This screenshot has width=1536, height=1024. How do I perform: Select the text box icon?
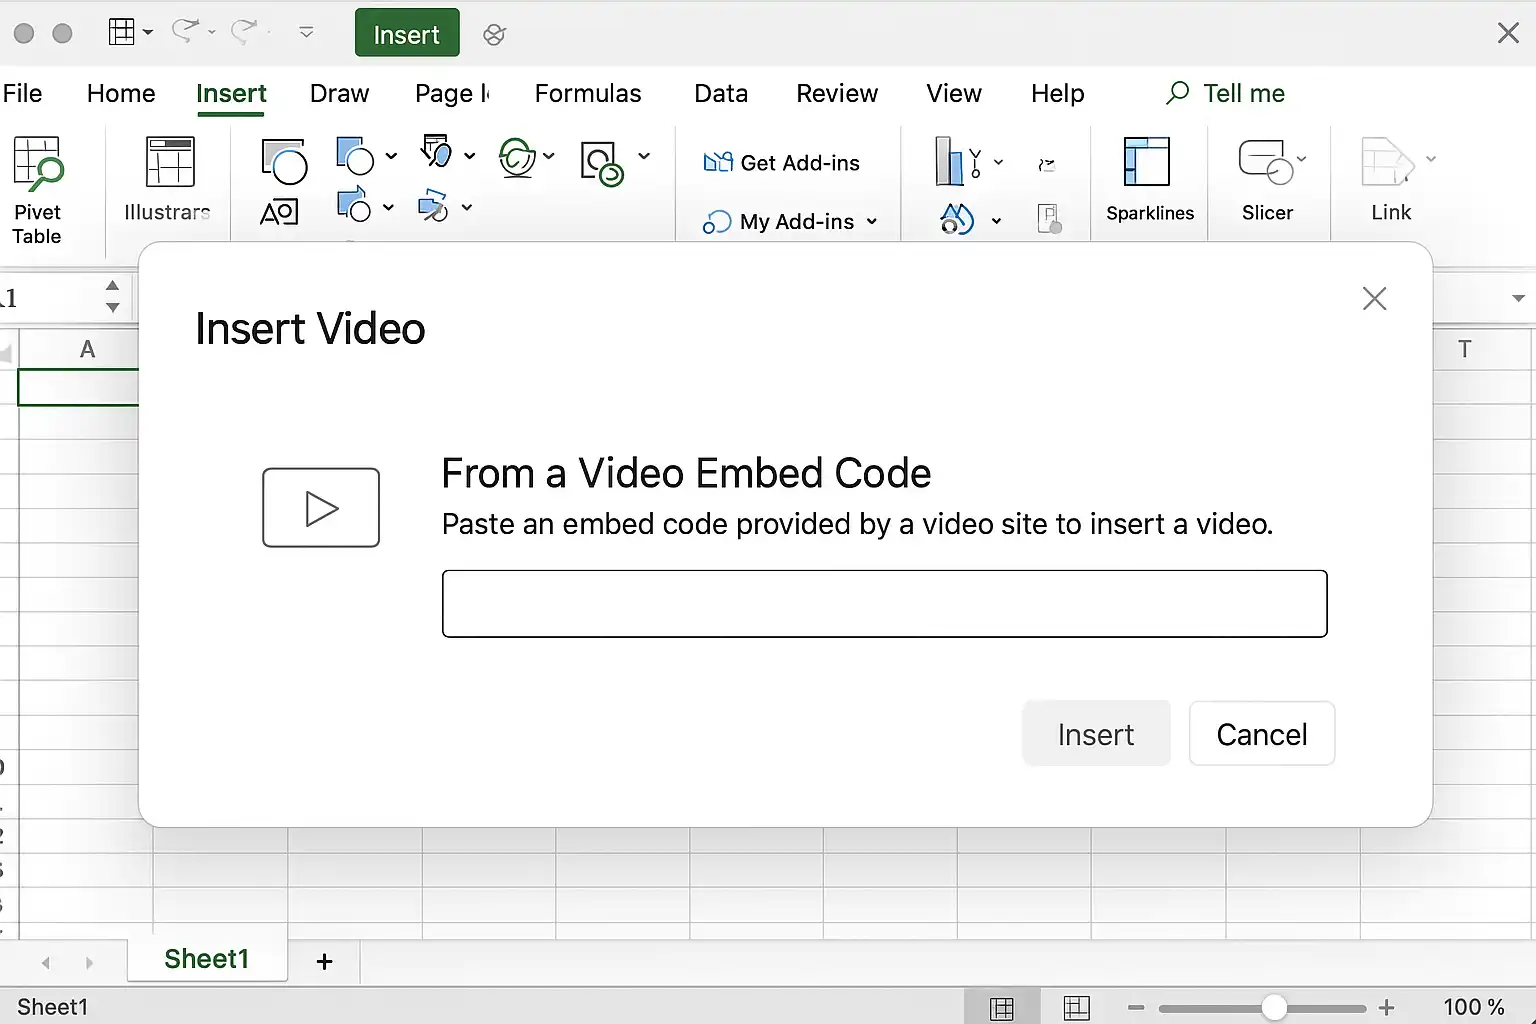point(279,212)
